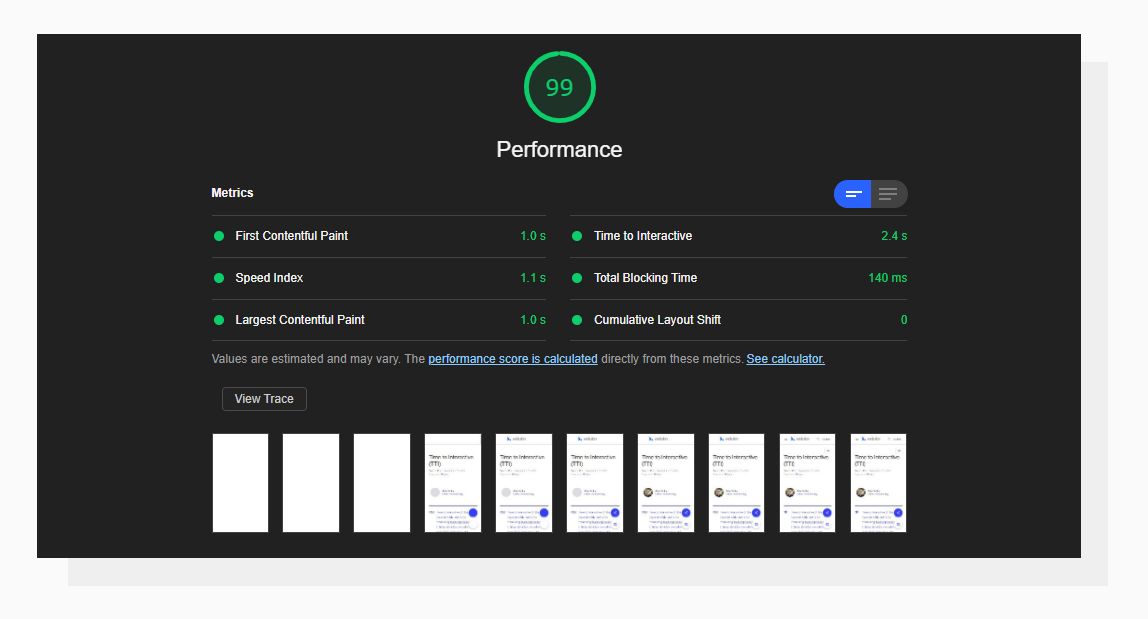1148x619 pixels.
Task: Click the green Performance score gauge
Action: 559,87
